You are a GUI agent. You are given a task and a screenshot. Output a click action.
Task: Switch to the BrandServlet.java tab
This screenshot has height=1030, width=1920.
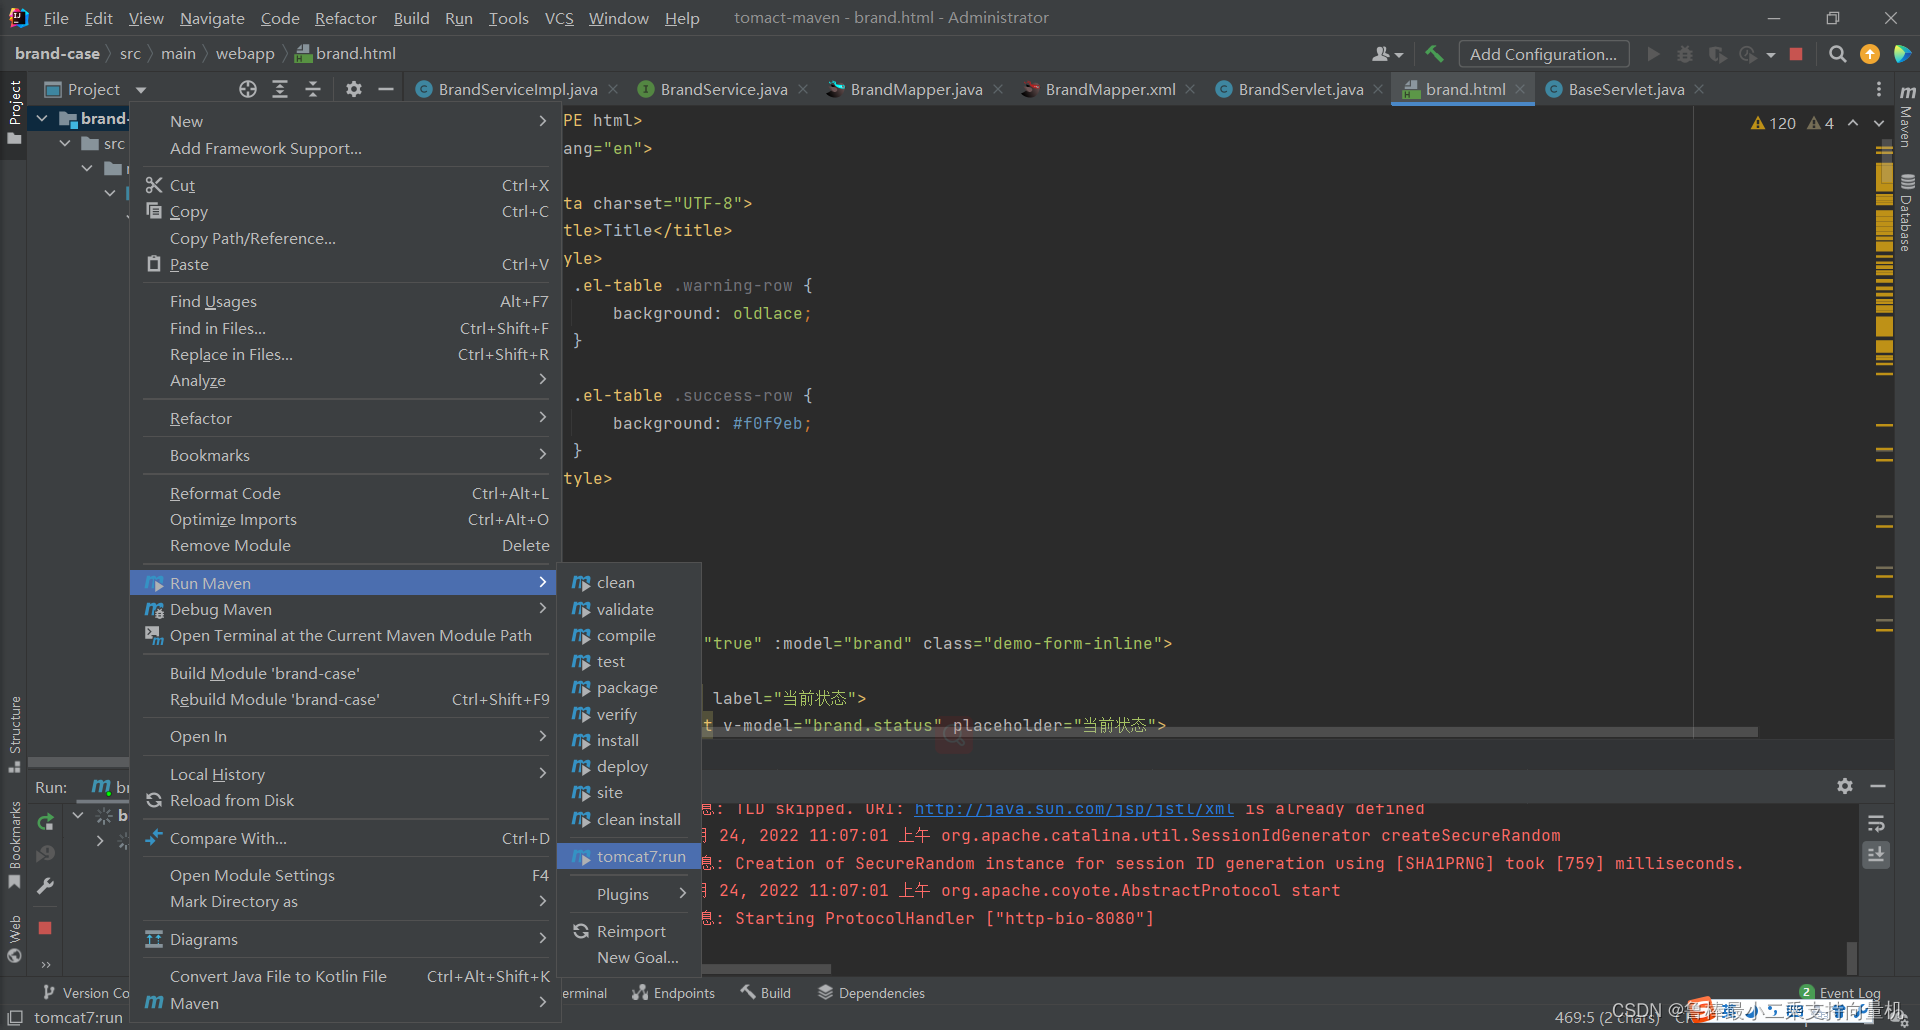tap(1300, 89)
